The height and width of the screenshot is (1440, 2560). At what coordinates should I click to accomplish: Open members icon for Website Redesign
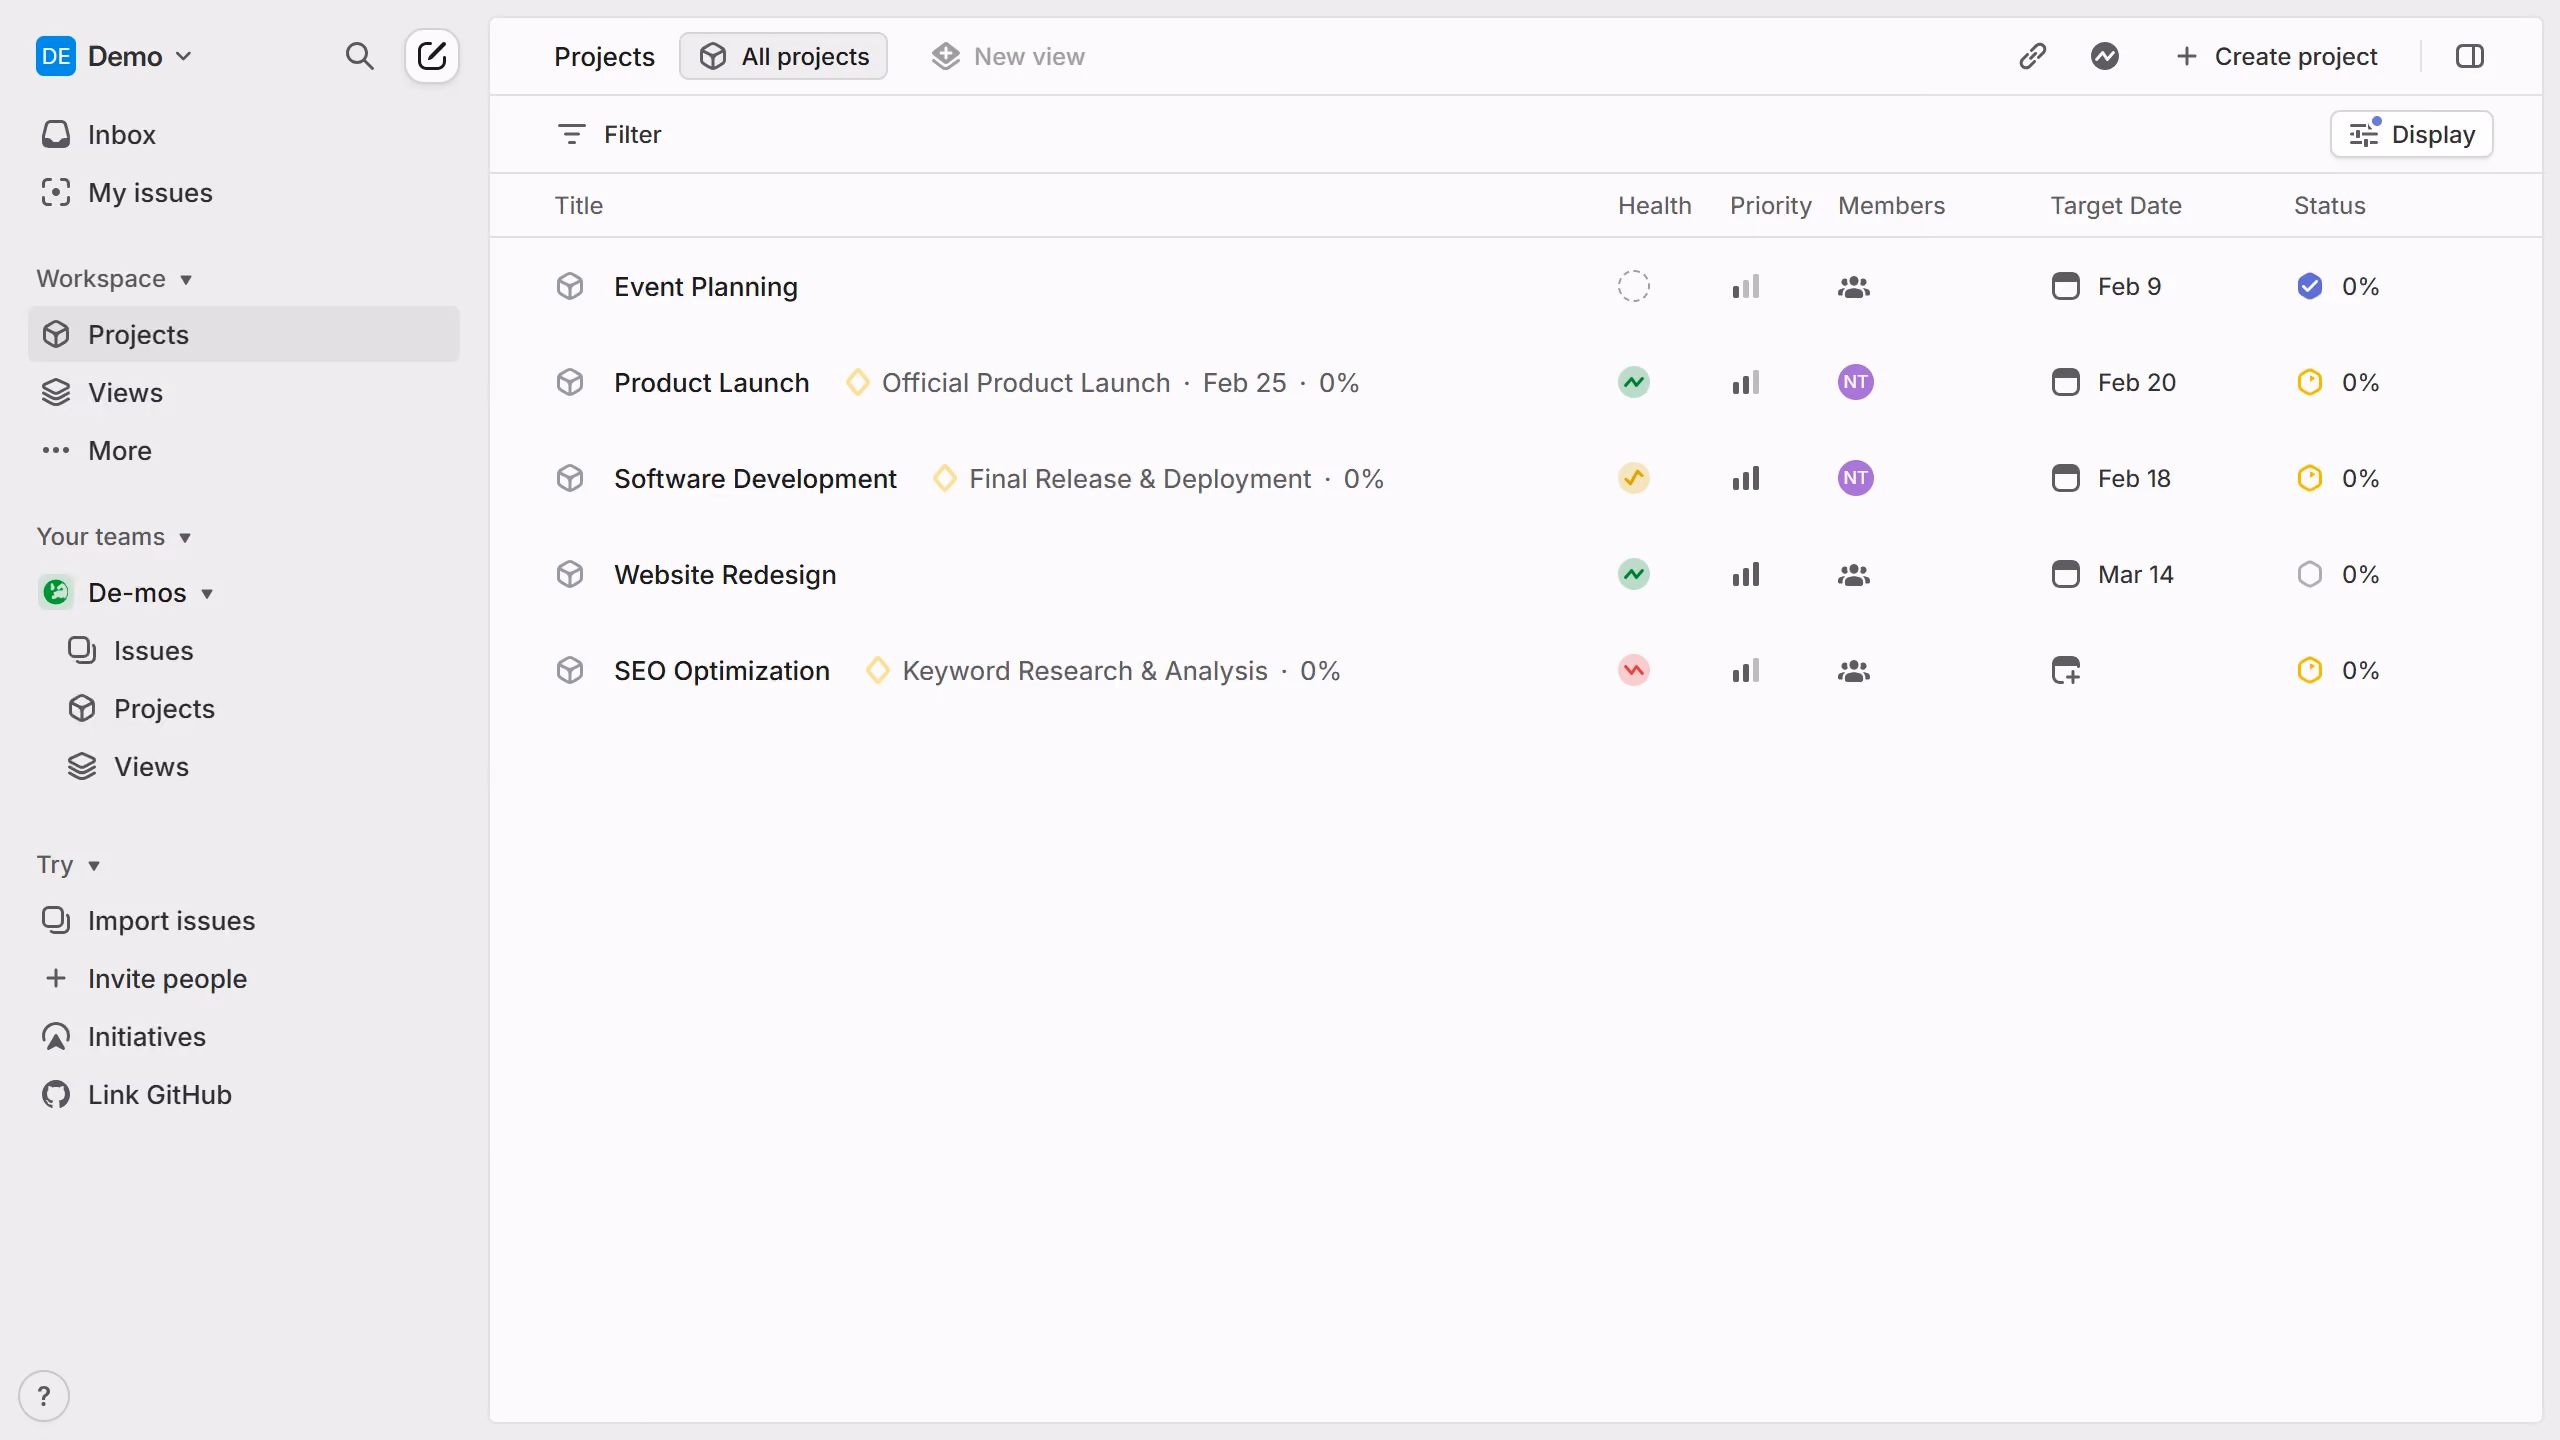1854,575
